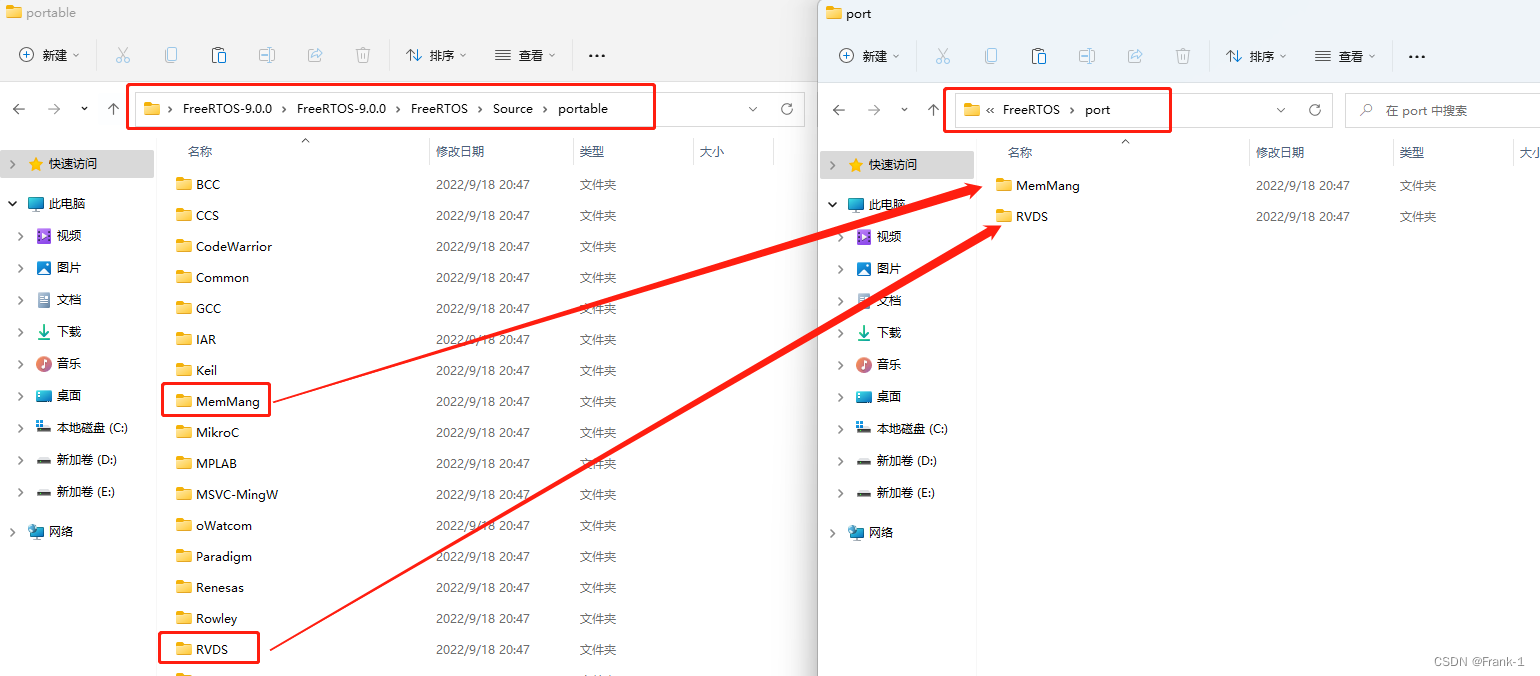Expand 网络 in portable window sidebar
Viewport: 1540px width, 676px height.
12,532
